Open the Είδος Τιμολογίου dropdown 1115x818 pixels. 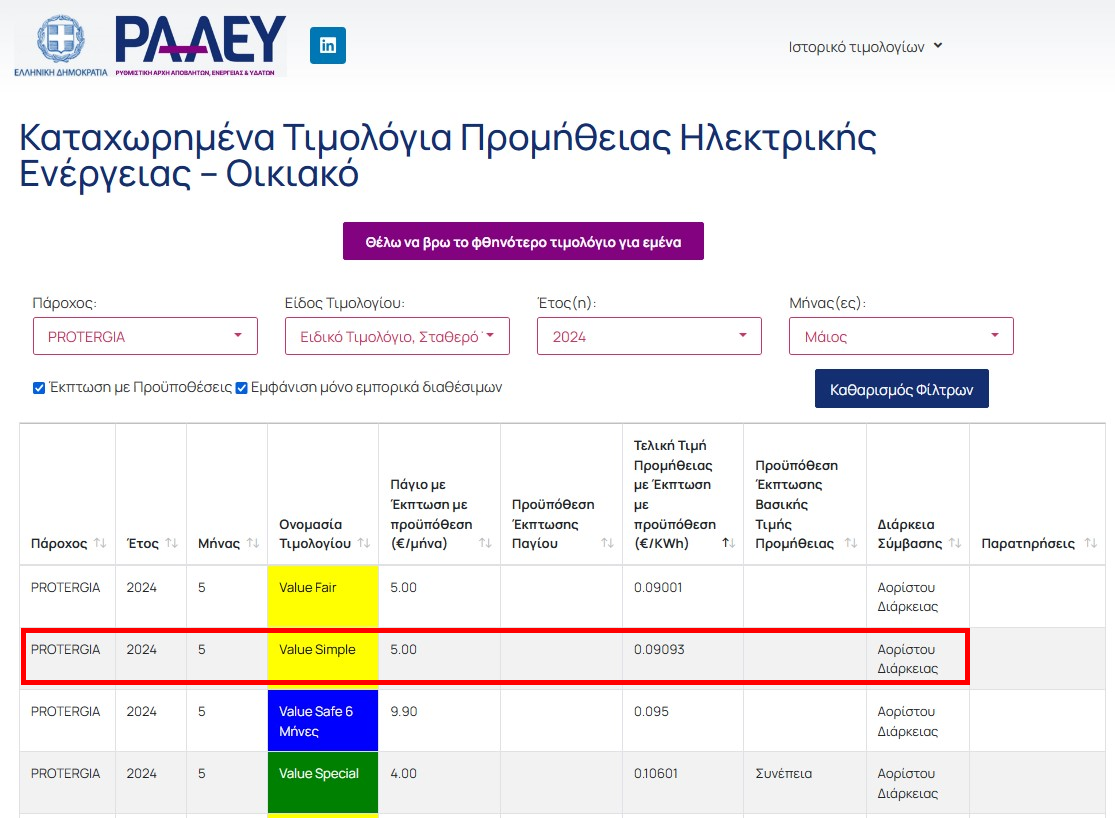tap(397, 336)
